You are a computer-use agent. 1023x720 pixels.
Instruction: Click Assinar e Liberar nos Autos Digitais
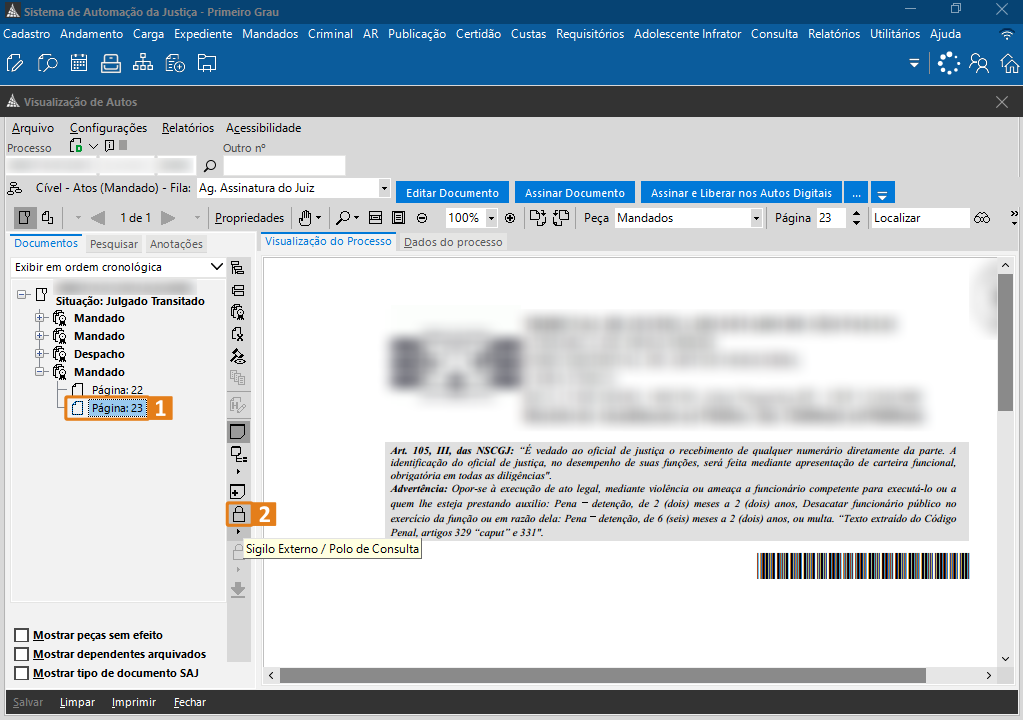click(741, 193)
